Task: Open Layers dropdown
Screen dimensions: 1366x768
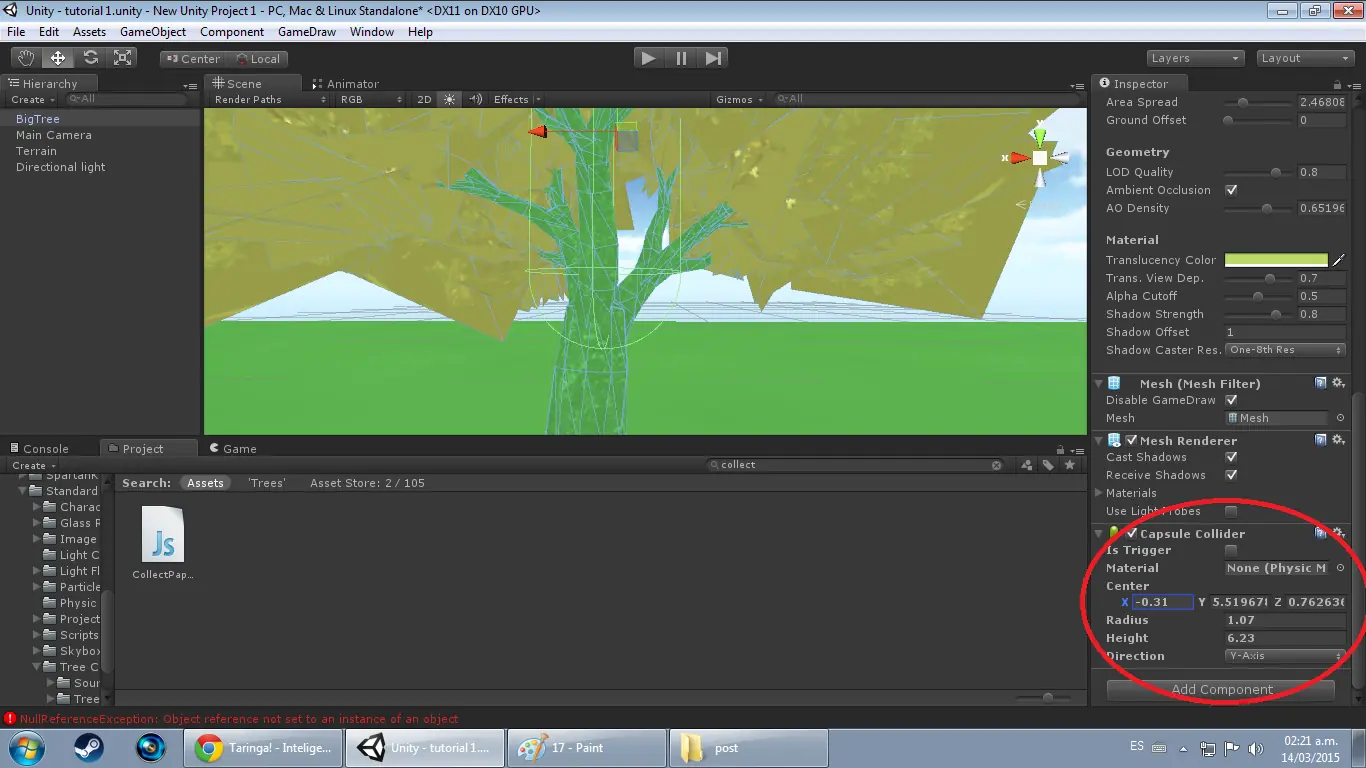Action: 1196,58
